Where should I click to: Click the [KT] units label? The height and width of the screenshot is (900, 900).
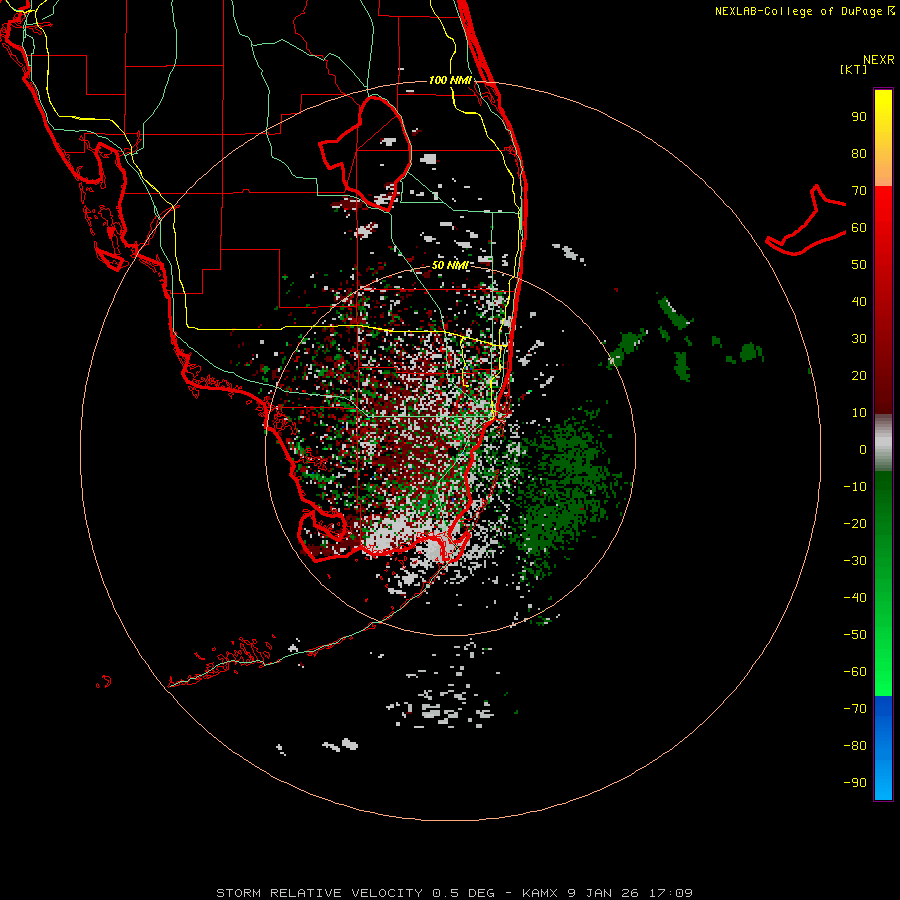(854, 69)
